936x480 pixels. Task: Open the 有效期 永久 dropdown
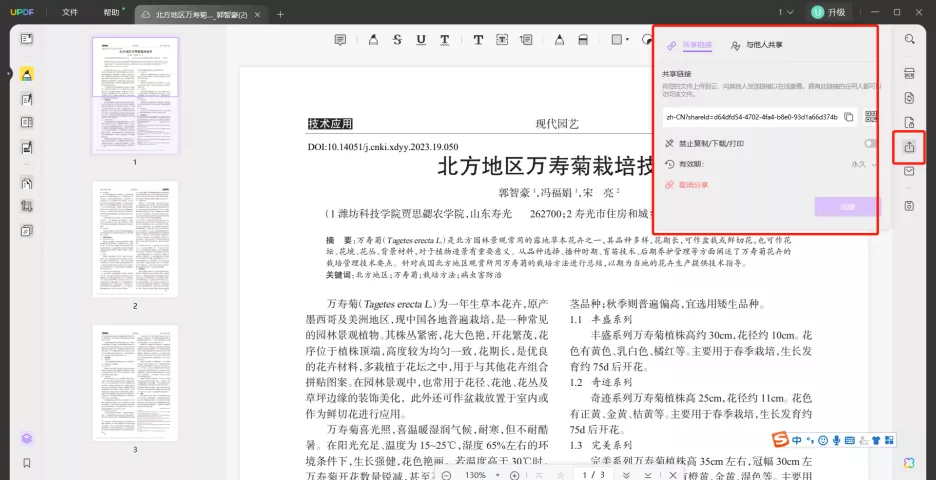(x=864, y=164)
